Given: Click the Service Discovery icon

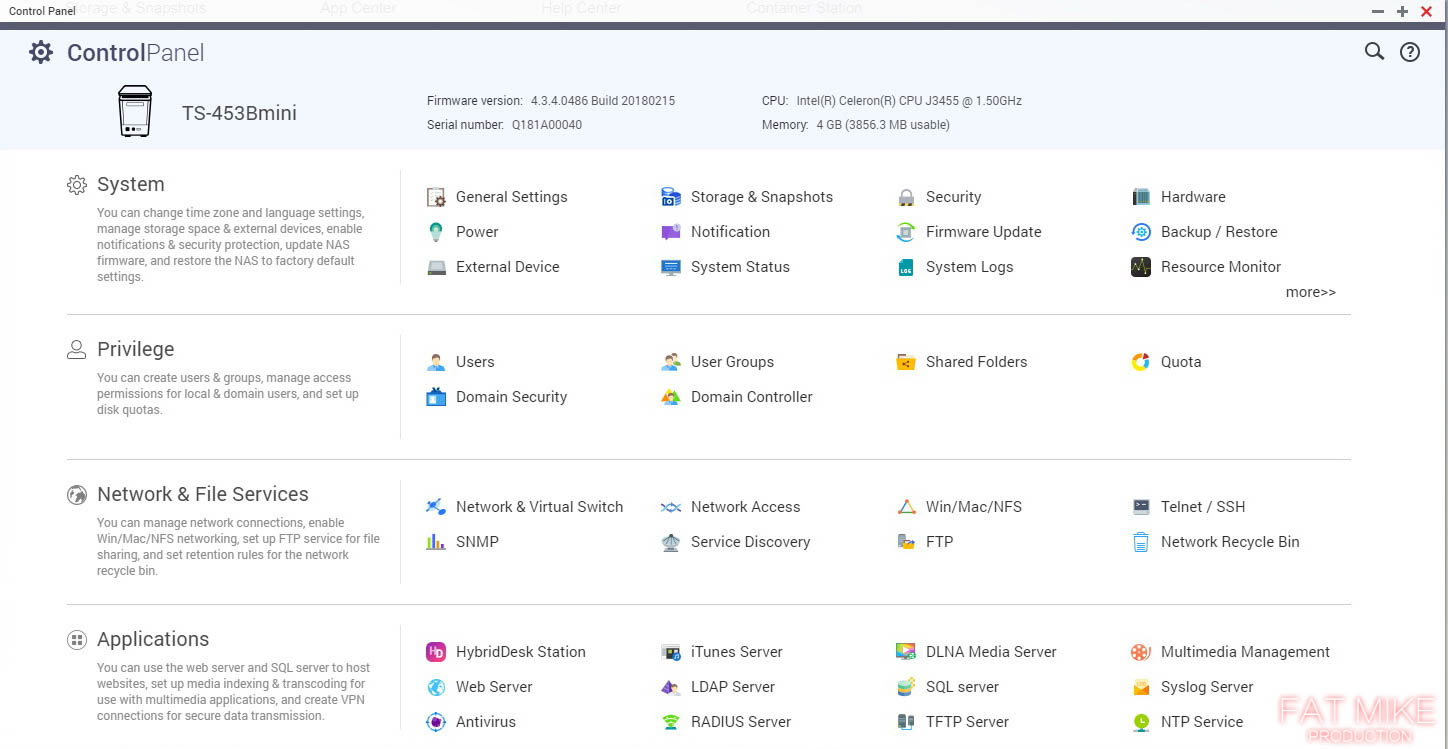Looking at the screenshot, I should 671,542.
